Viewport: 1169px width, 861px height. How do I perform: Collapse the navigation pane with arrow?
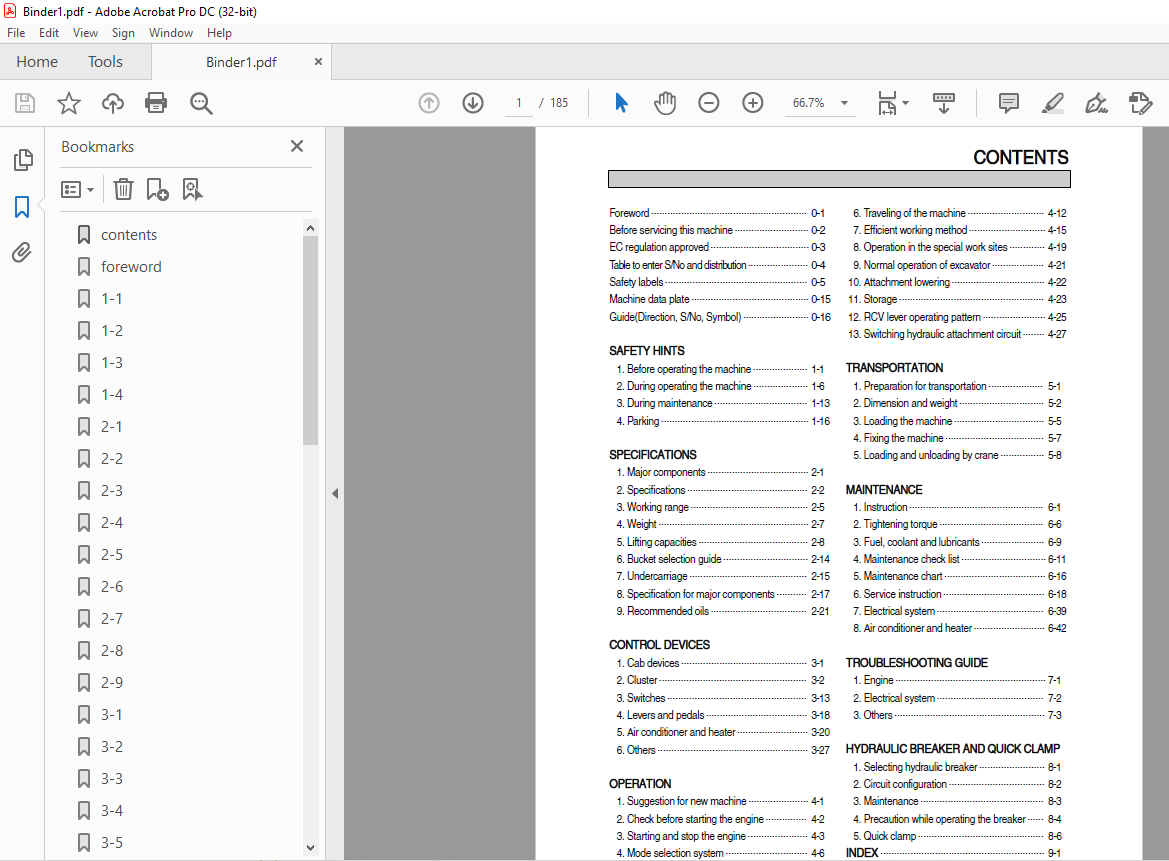tap(335, 493)
